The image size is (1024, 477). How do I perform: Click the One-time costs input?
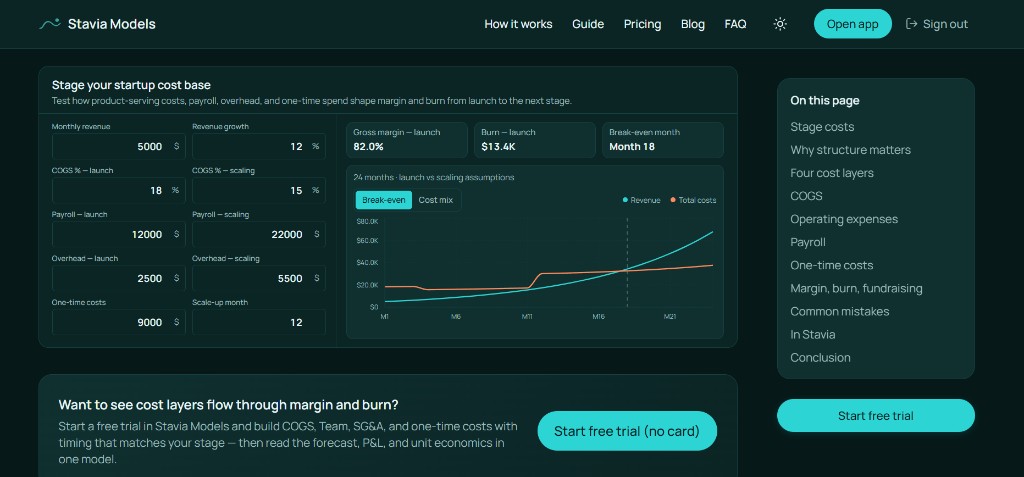click(118, 322)
